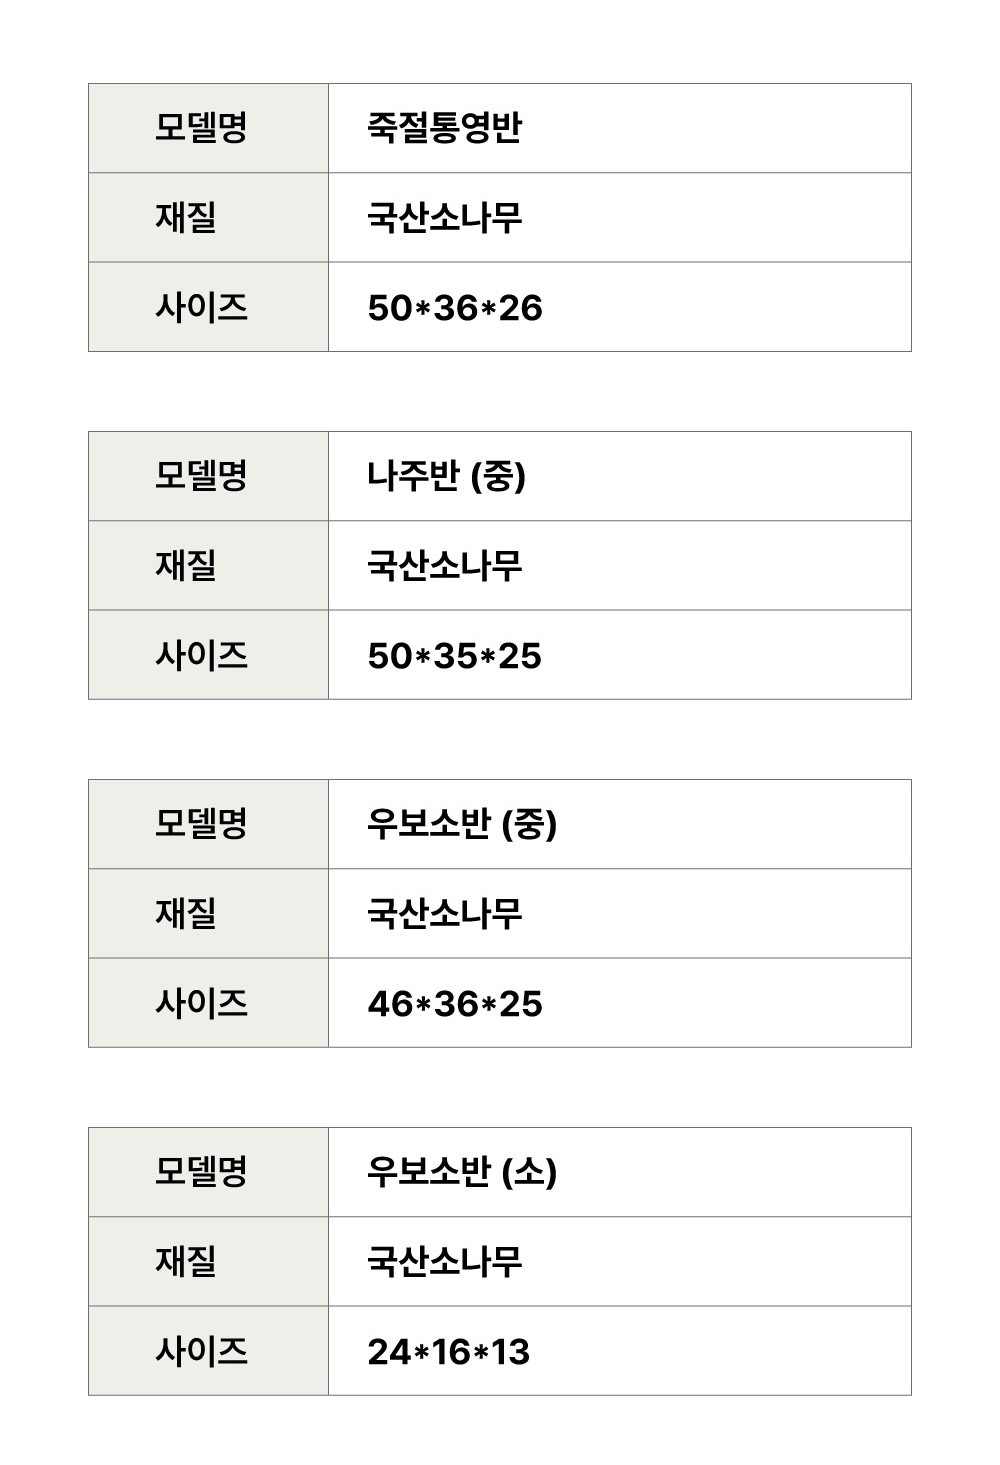
Task: Click 사이즈 label next to 50*36*26
Action: pos(200,307)
